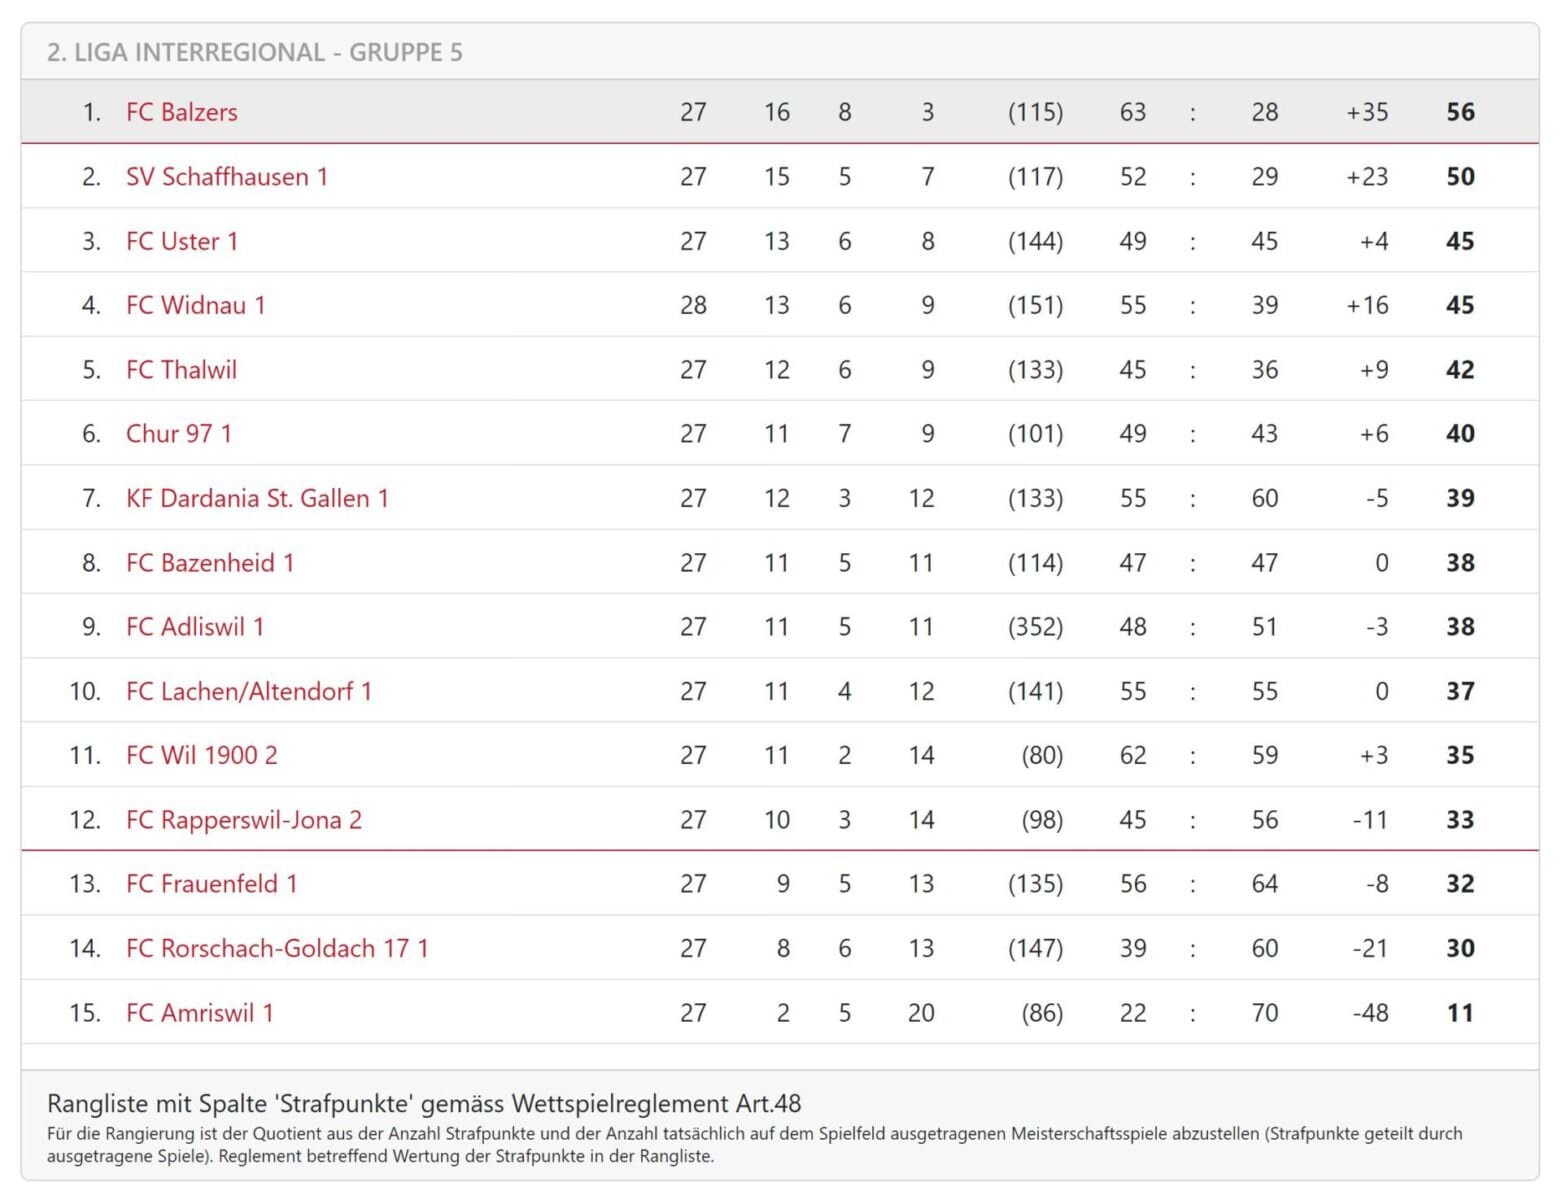Select the FC Widnau 1 team
The image size is (1562, 1200).
pos(196,305)
